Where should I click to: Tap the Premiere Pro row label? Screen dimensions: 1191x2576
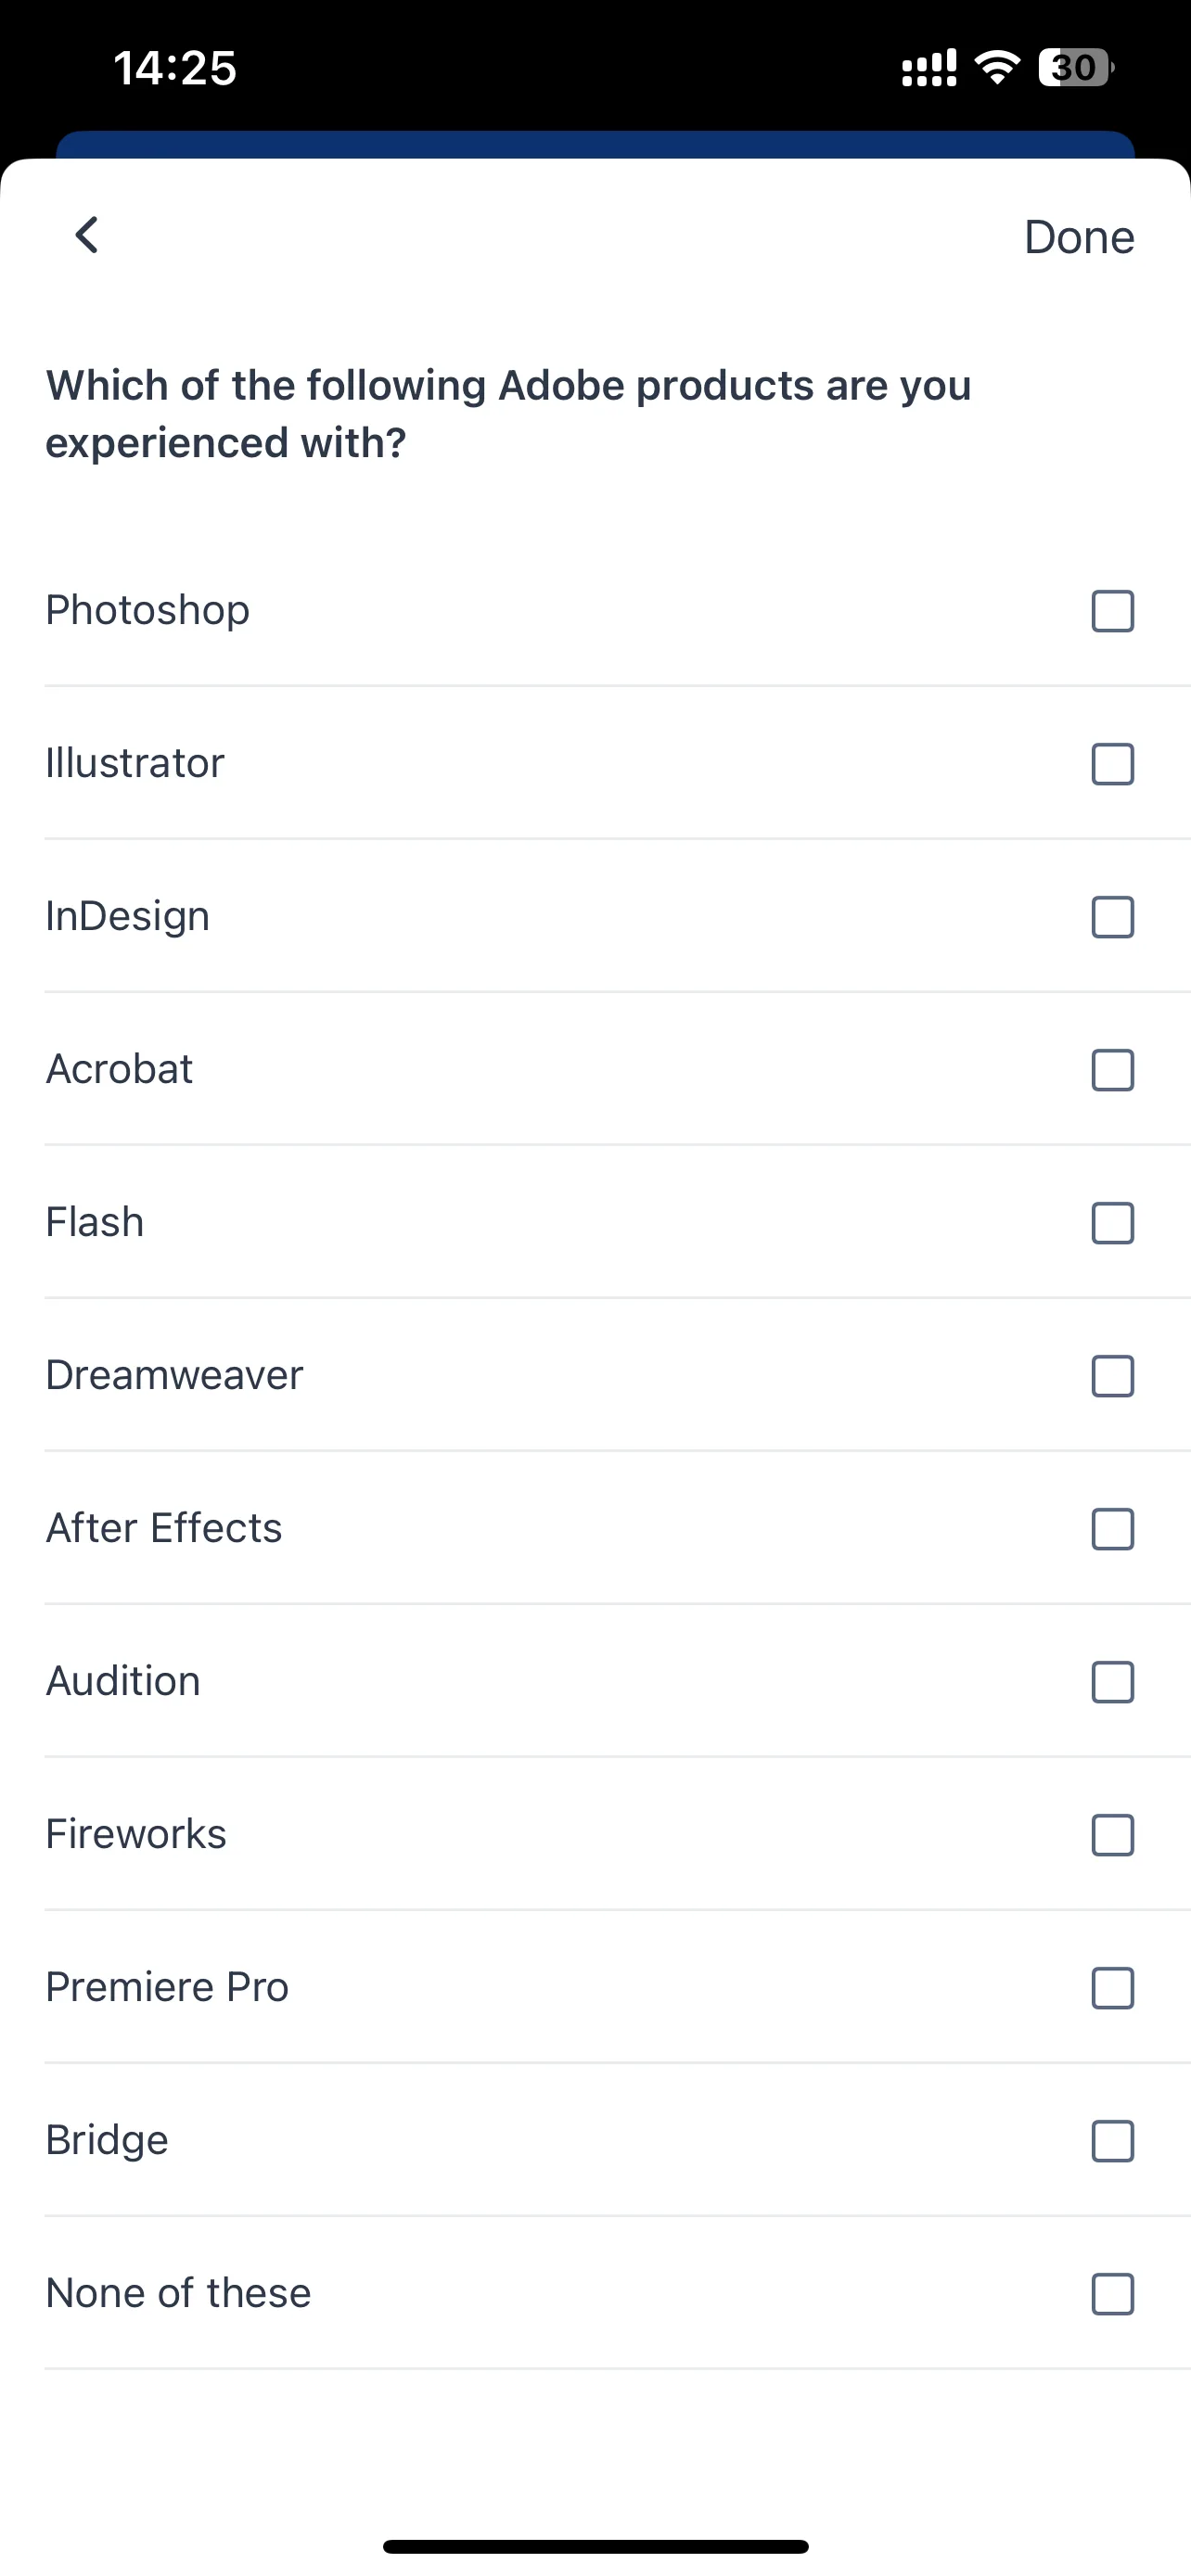[167, 1987]
